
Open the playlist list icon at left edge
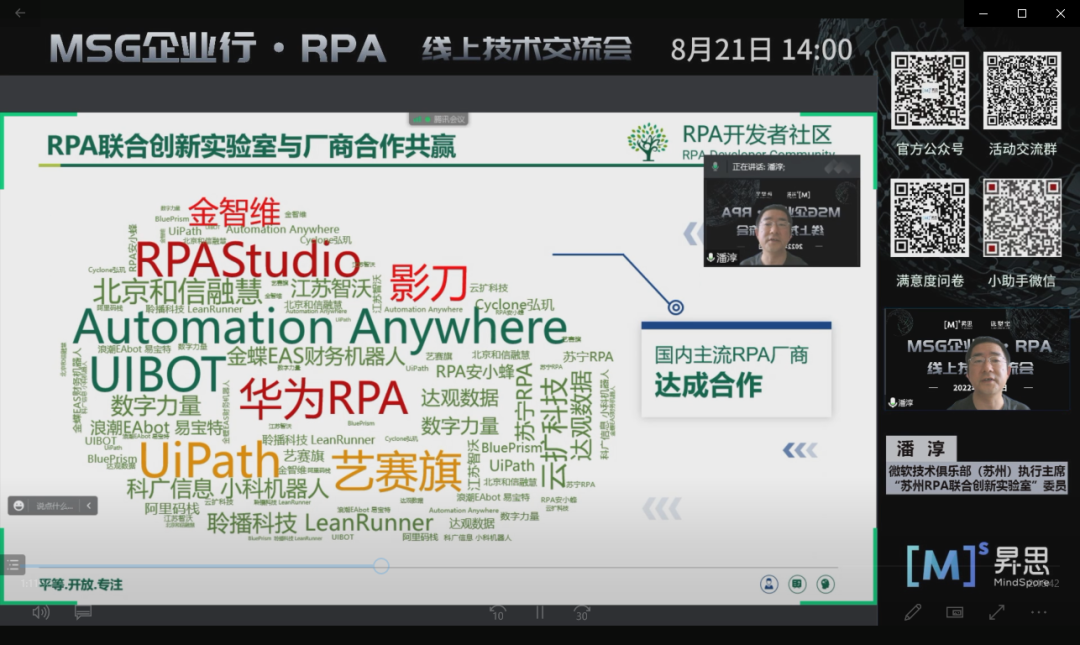12,565
